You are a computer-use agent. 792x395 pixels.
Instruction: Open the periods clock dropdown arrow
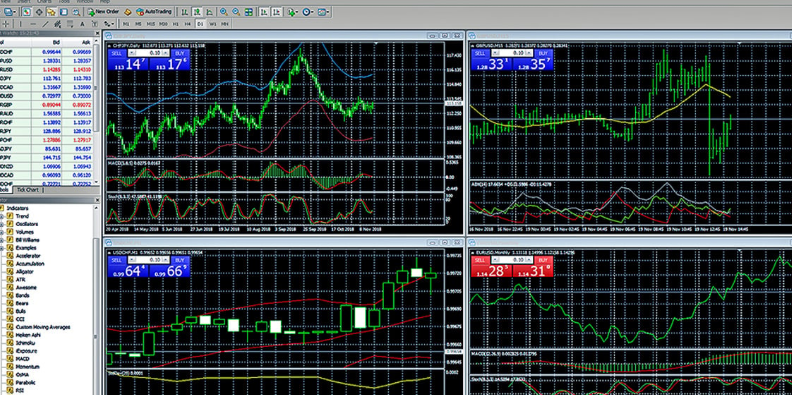click(312, 12)
